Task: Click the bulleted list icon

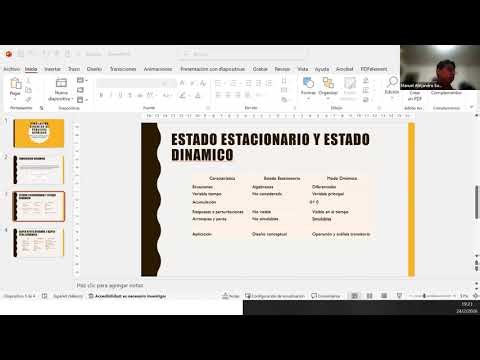Action: pos(218,83)
